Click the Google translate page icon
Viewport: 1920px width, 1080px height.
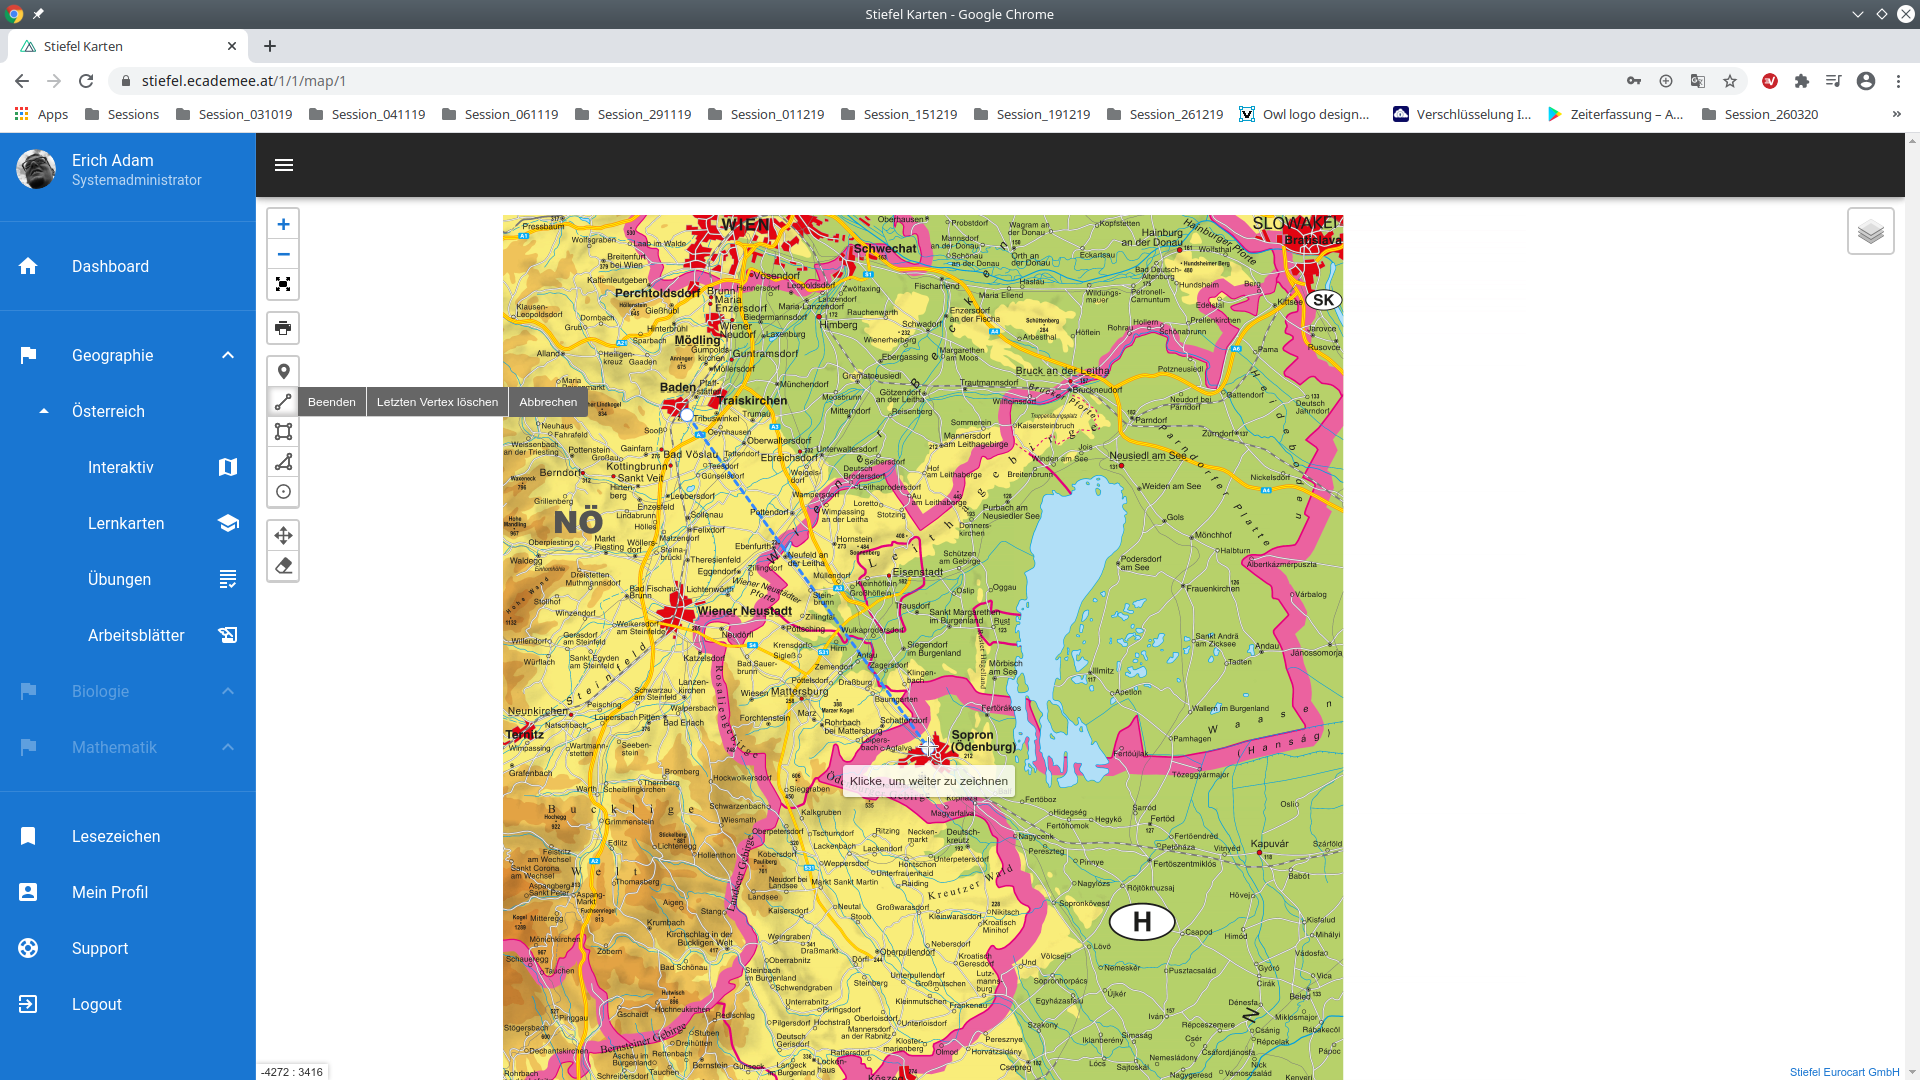tap(1698, 81)
